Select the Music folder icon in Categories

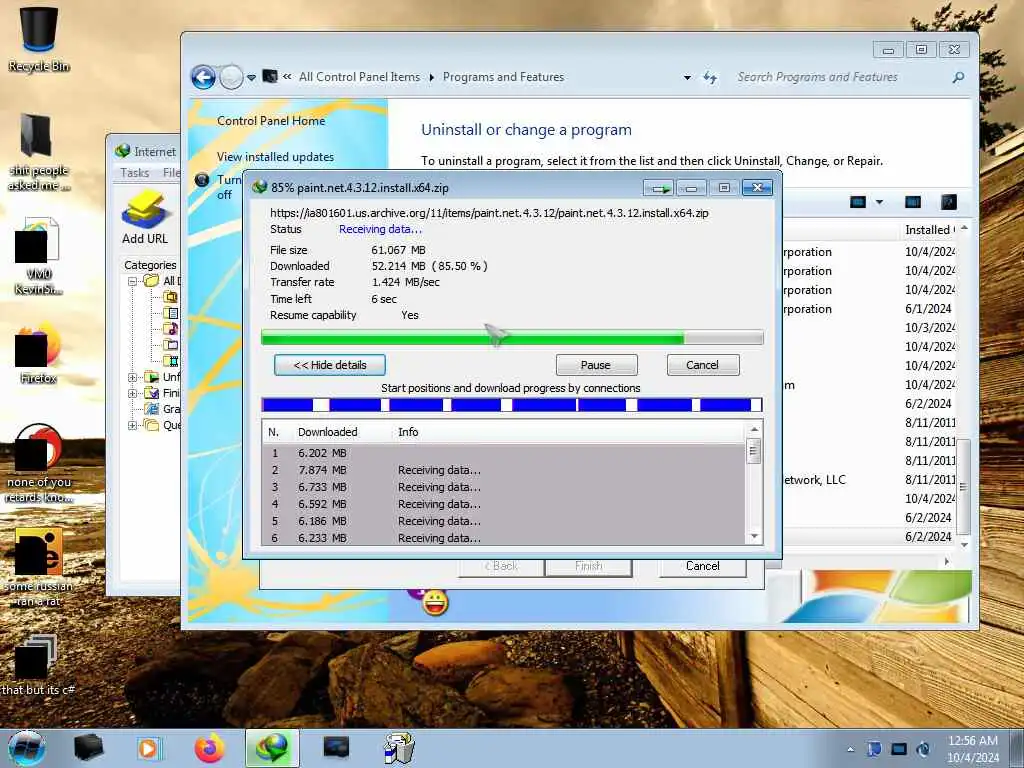[170, 328]
